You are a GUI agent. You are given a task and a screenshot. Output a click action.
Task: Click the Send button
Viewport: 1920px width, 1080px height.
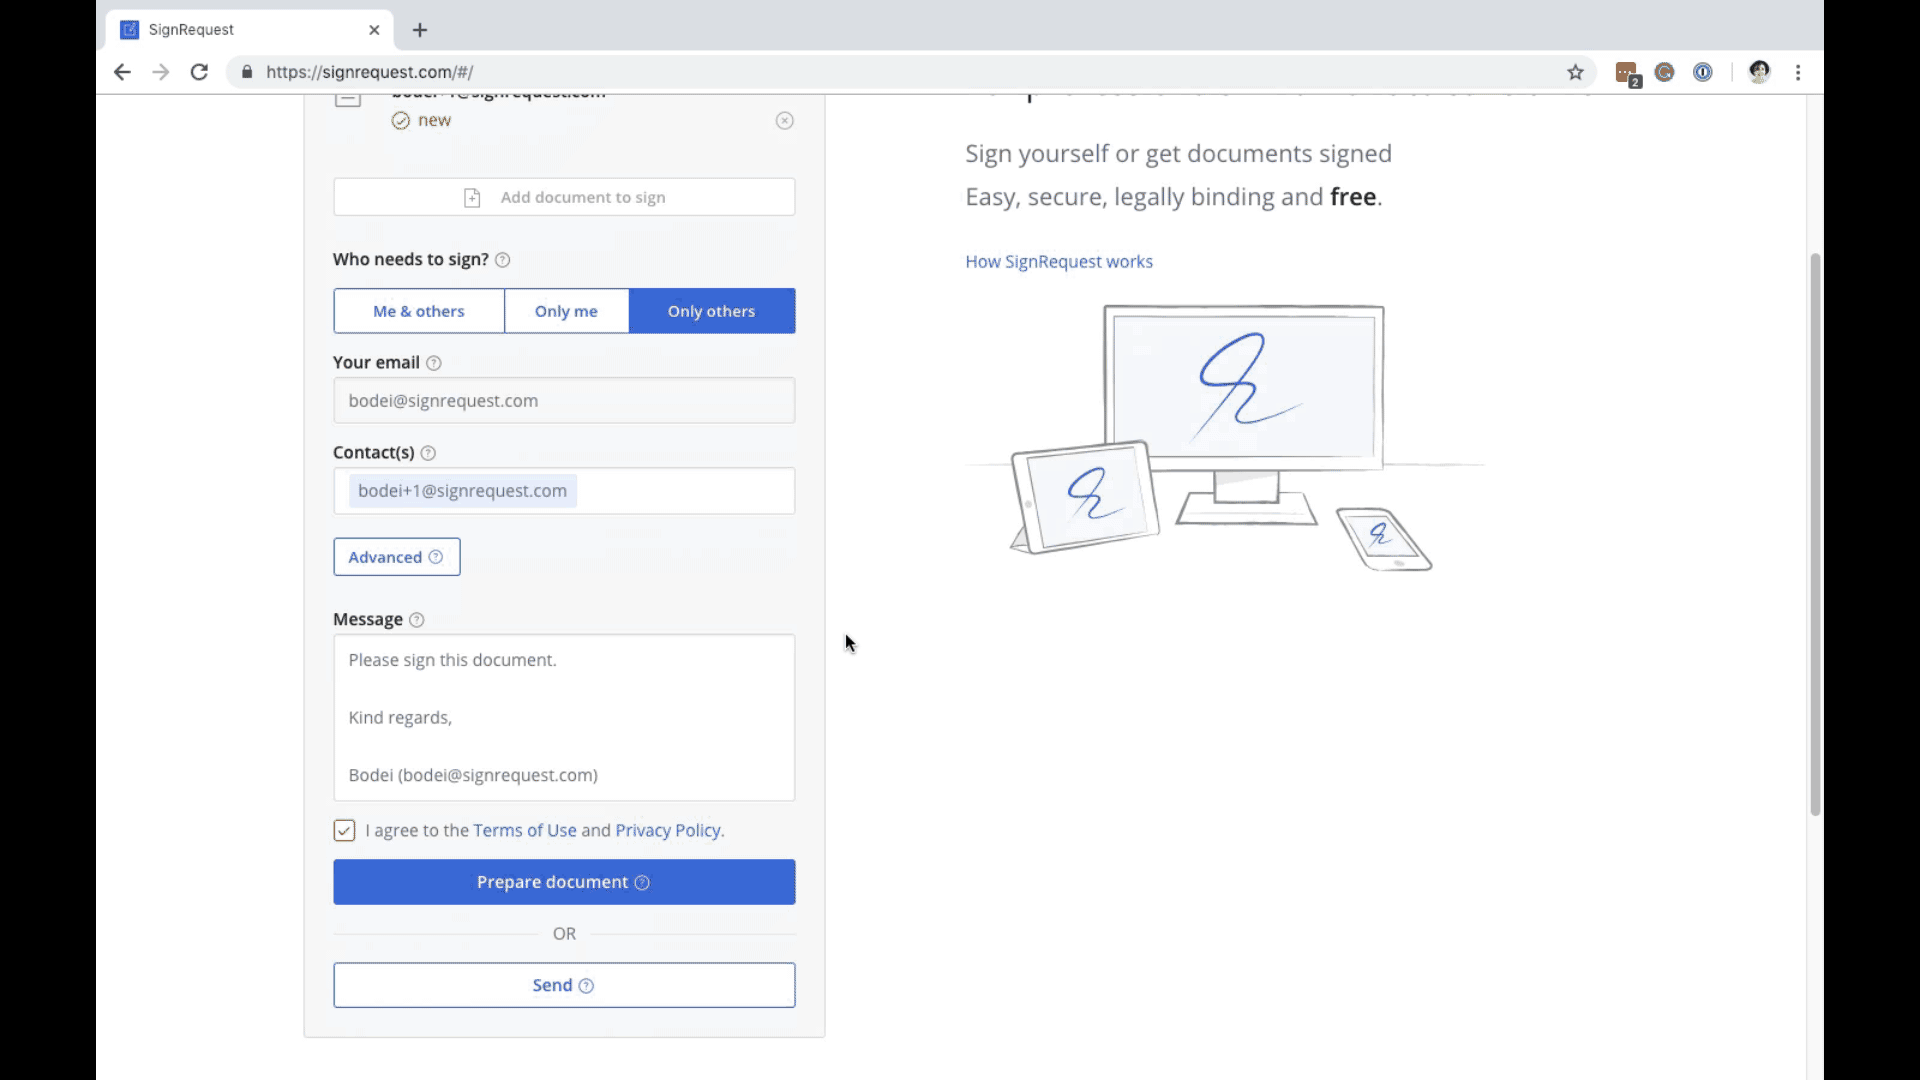(564, 985)
